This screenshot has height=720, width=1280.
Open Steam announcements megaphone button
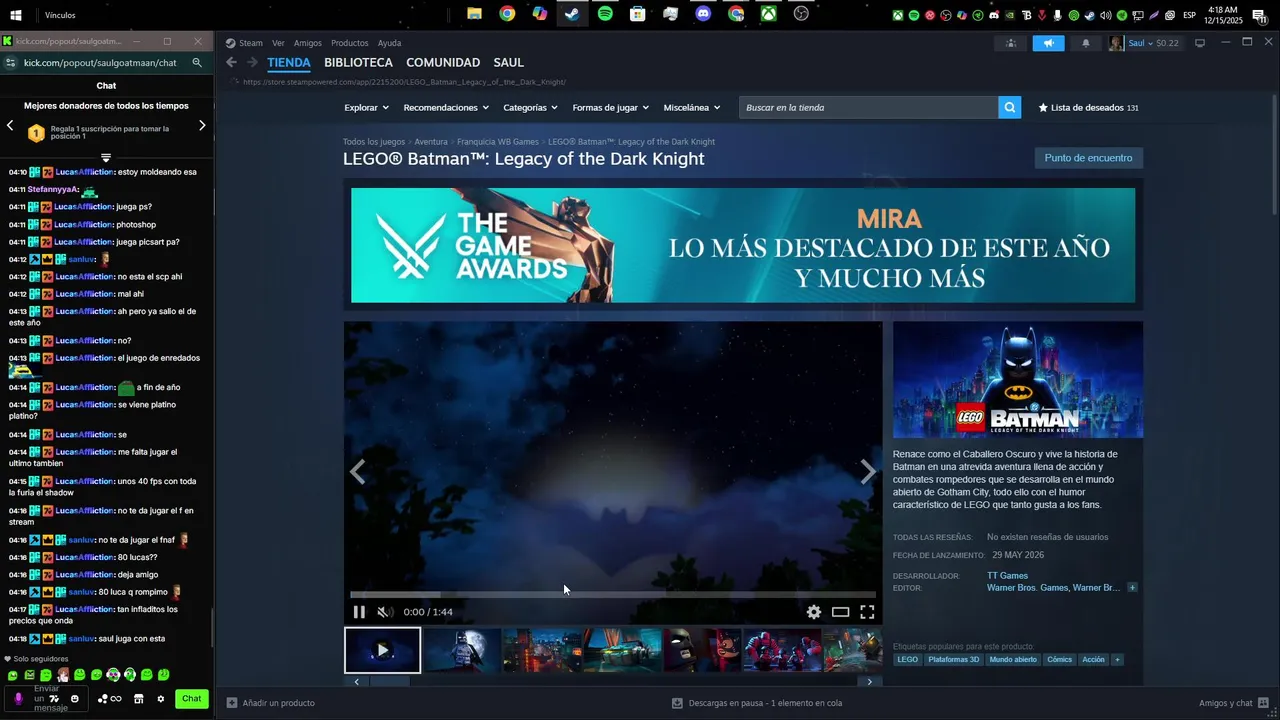pyautogui.click(x=1048, y=43)
